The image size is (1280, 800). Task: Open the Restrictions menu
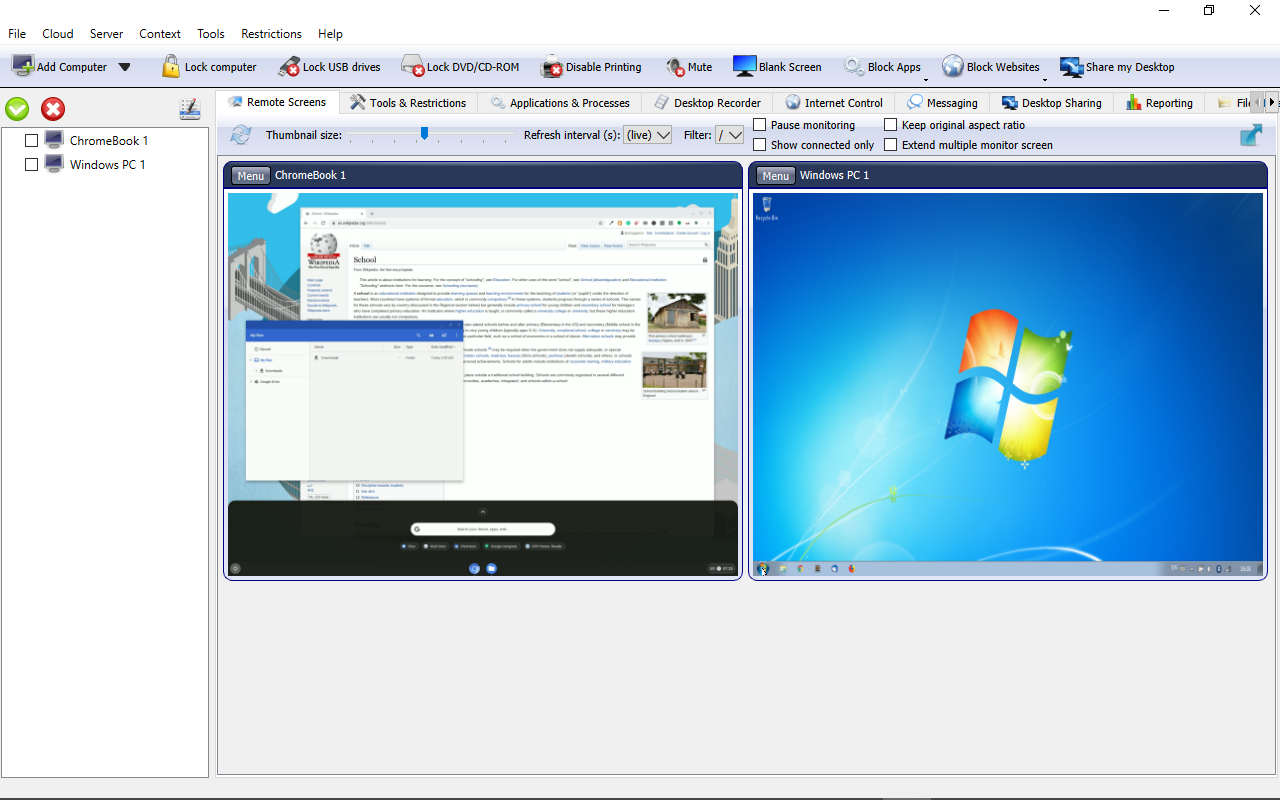pyautogui.click(x=271, y=33)
